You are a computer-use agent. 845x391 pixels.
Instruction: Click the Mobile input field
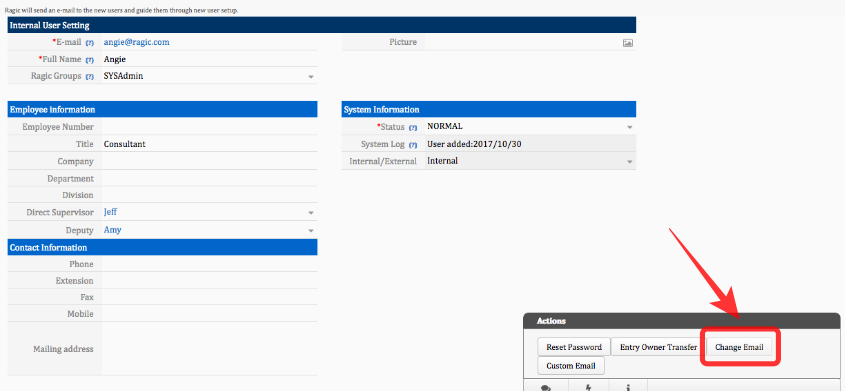(x=209, y=314)
